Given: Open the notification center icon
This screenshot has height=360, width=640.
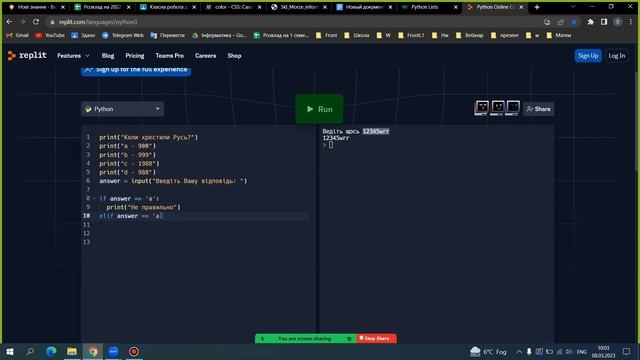Looking at the screenshot, I should [626, 351].
